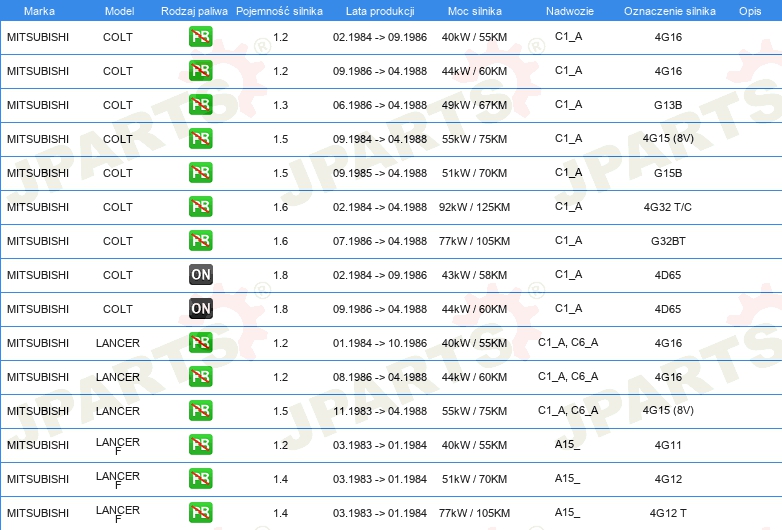Click MITSUBISHI in the G13B row

click(38, 105)
